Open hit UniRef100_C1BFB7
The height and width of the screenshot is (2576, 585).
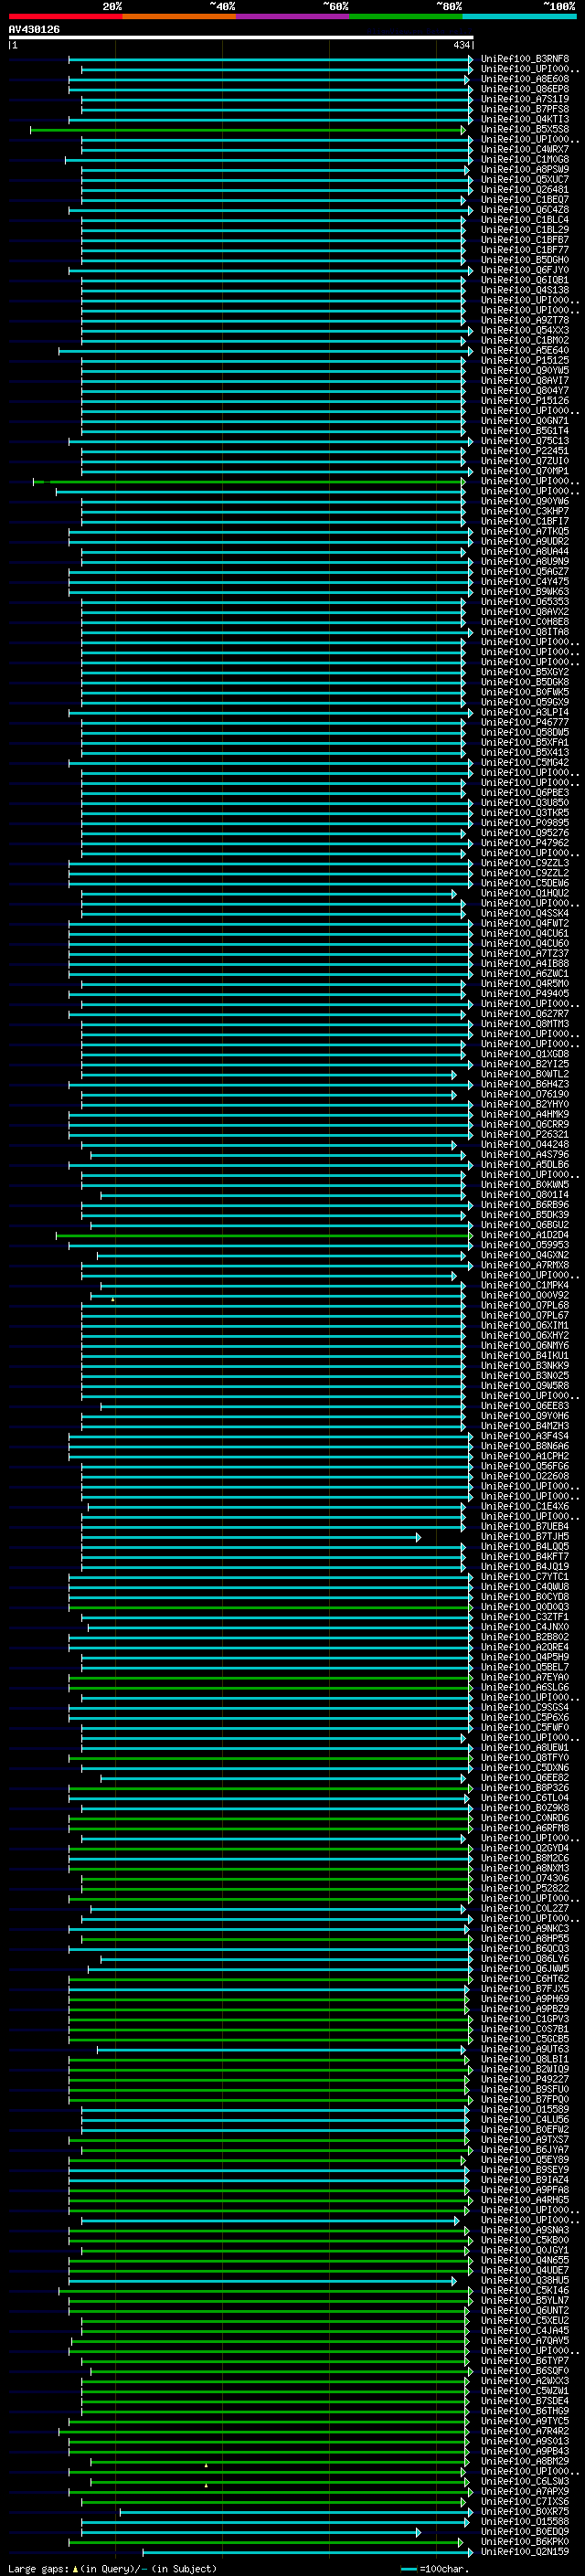[525, 240]
